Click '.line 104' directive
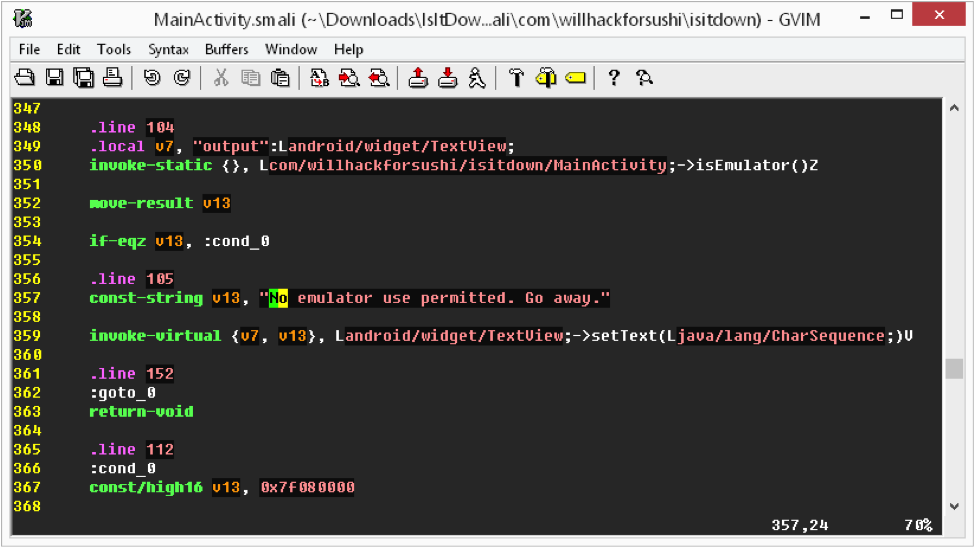 coord(132,128)
